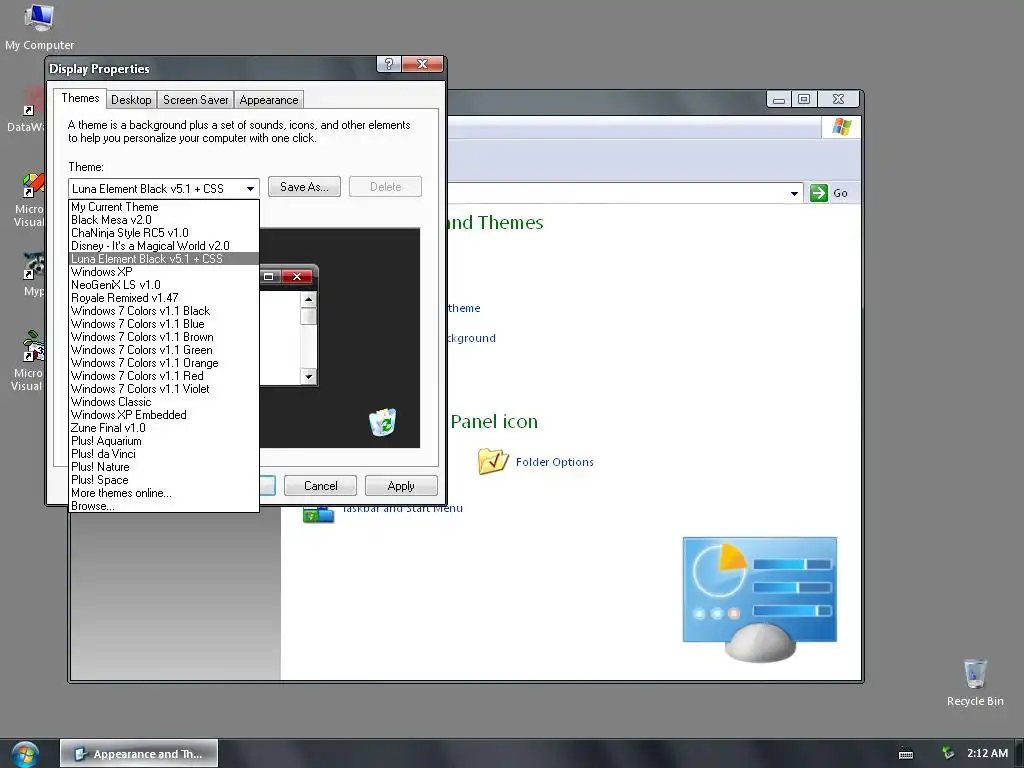This screenshot has width=1024, height=768.
Task: Click the Recycle Bin in theme preview
Action: [x=383, y=423]
